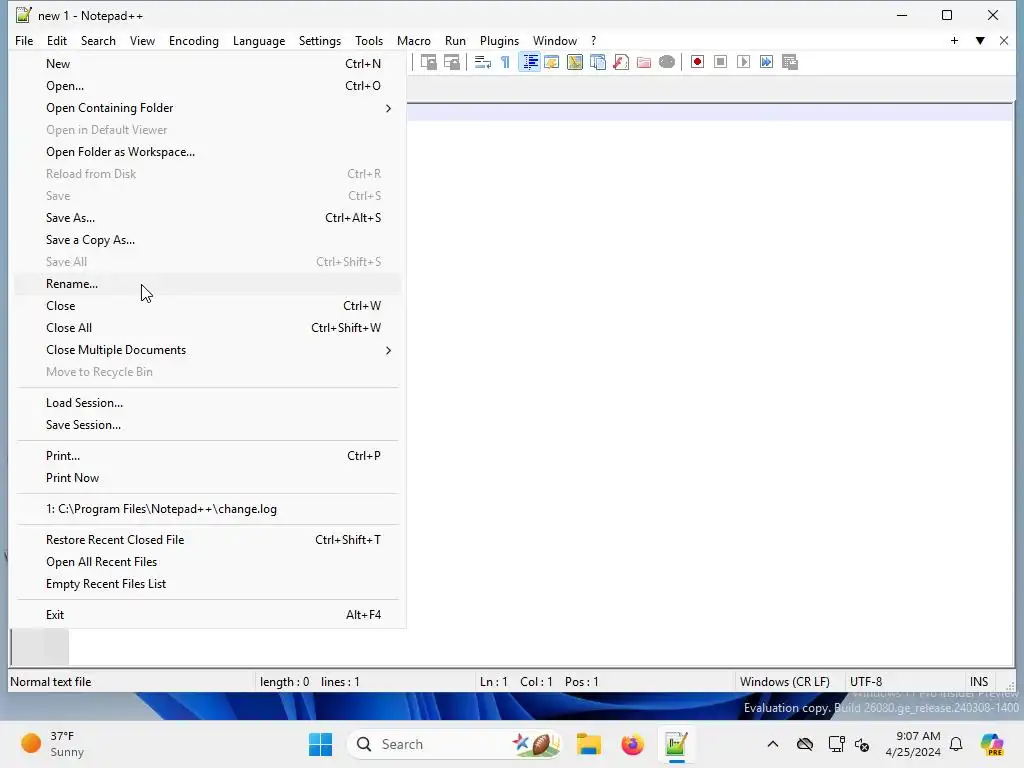Open the Plugins menu

coord(500,40)
